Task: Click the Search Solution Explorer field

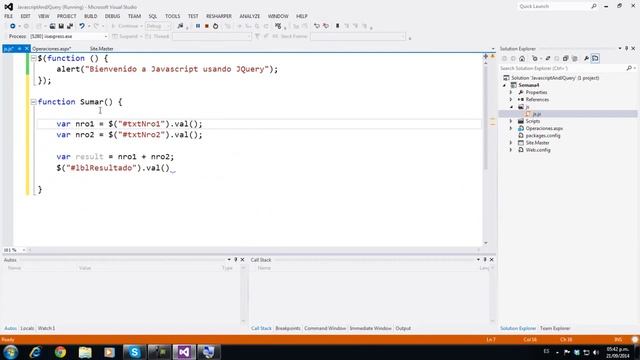Action: click(562, 68)
